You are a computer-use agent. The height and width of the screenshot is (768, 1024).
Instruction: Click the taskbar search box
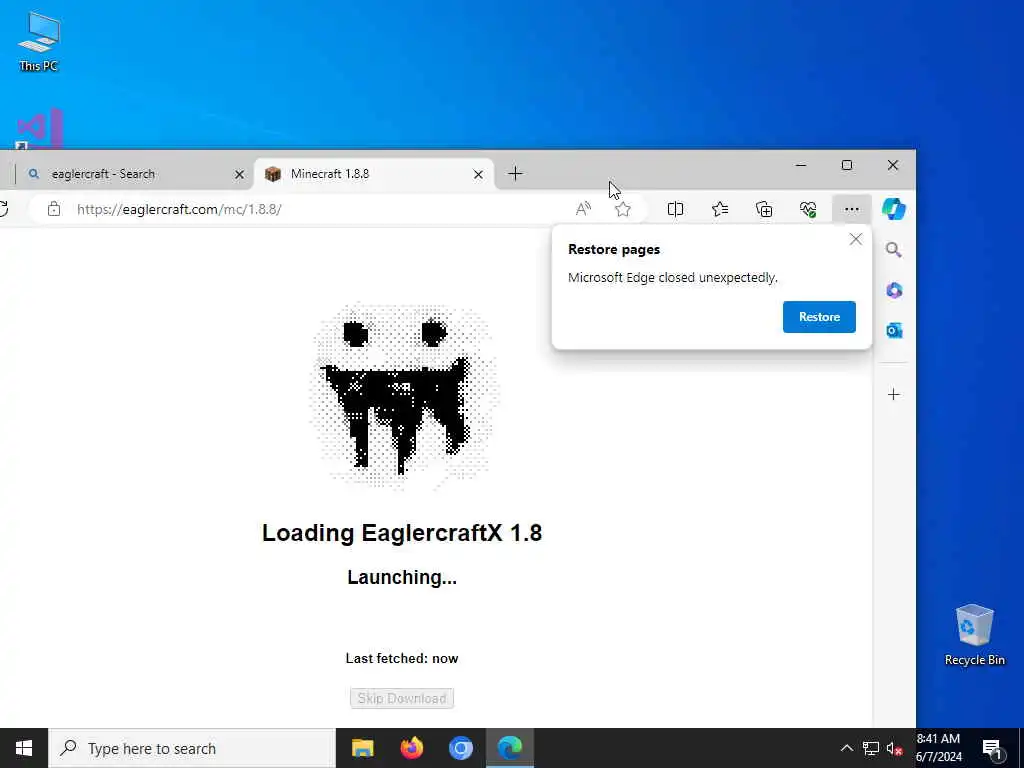point(192,748)
